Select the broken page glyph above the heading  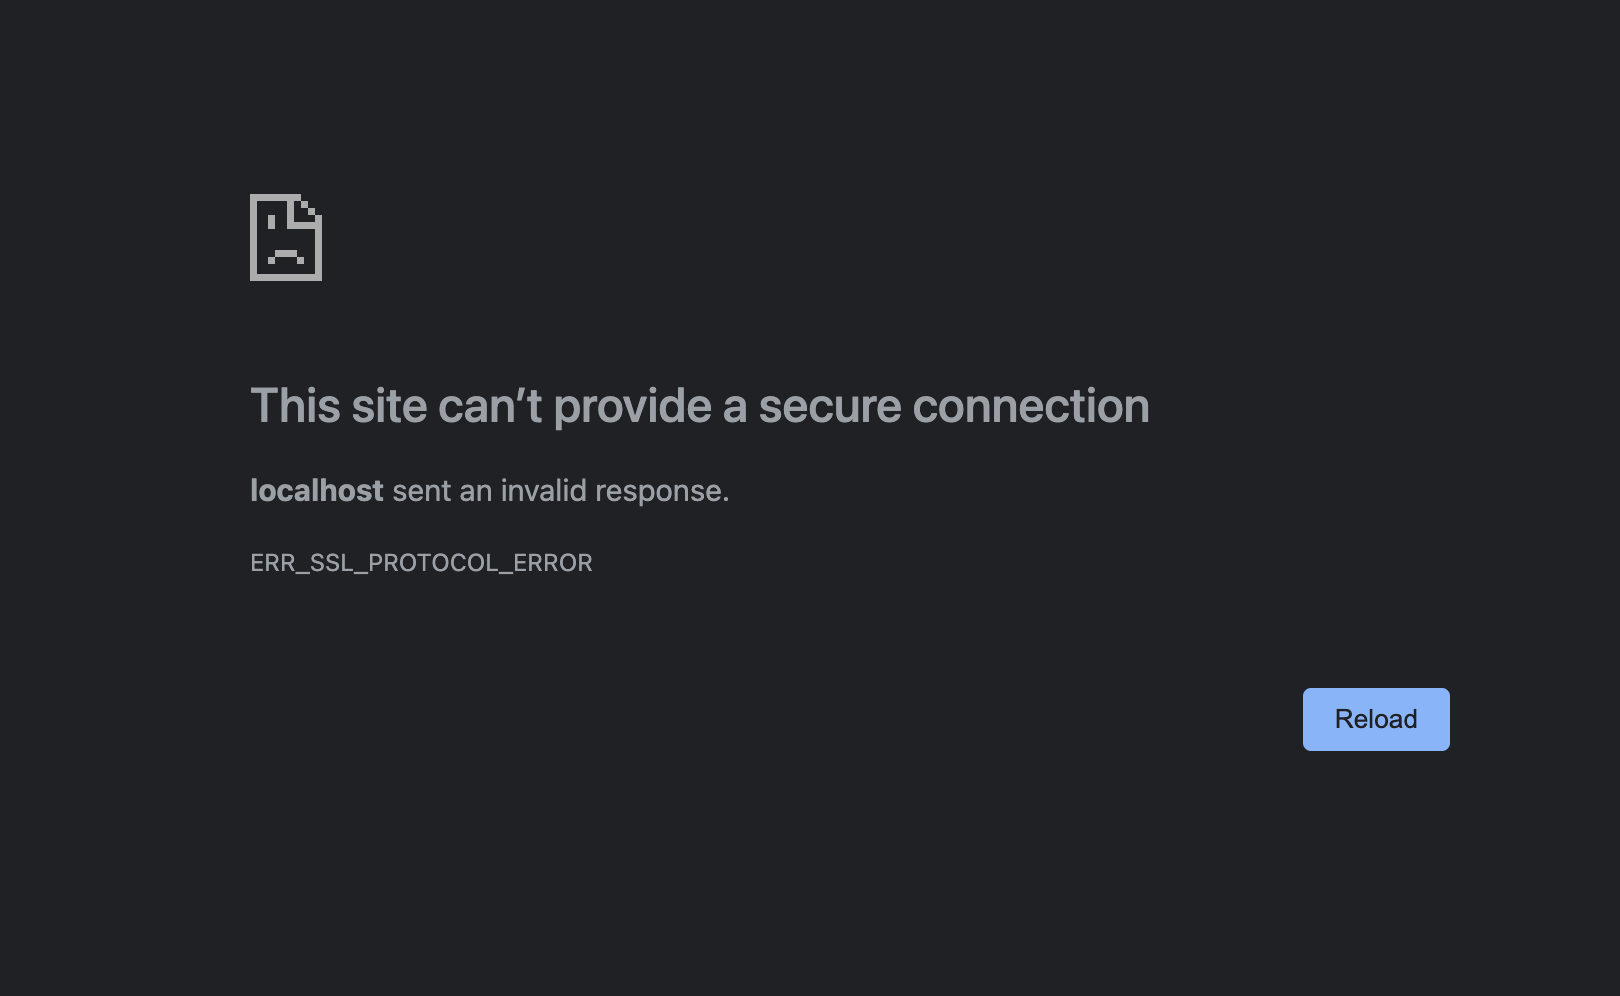pos(285,238)
